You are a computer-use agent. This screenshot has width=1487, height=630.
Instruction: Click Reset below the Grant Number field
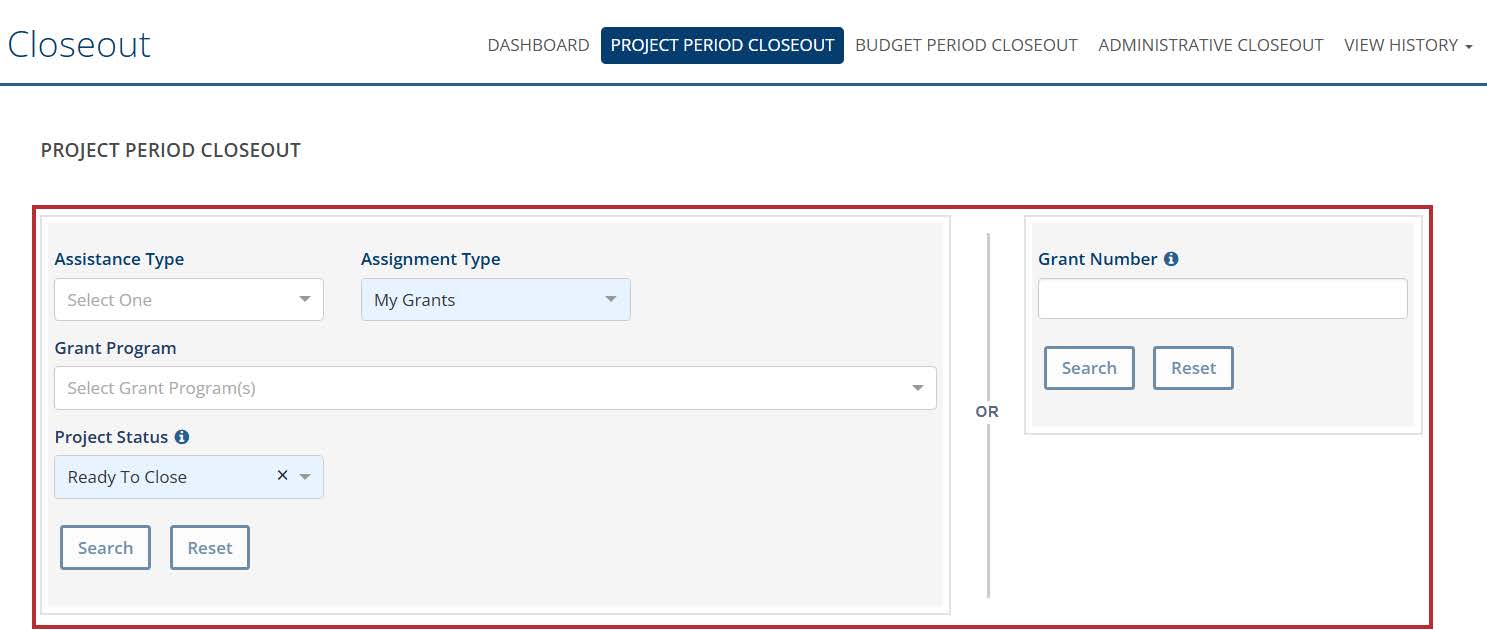[x=1193, y=368]
